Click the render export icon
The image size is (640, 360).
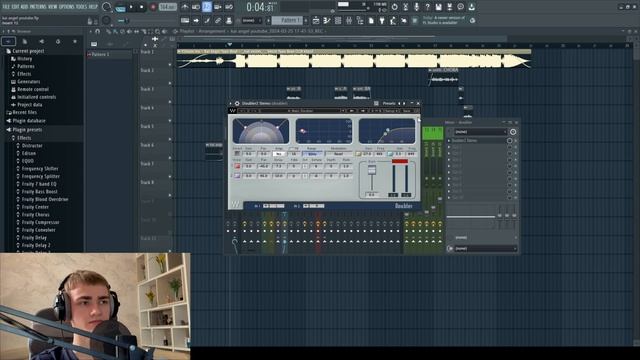[x=449, y=7]
